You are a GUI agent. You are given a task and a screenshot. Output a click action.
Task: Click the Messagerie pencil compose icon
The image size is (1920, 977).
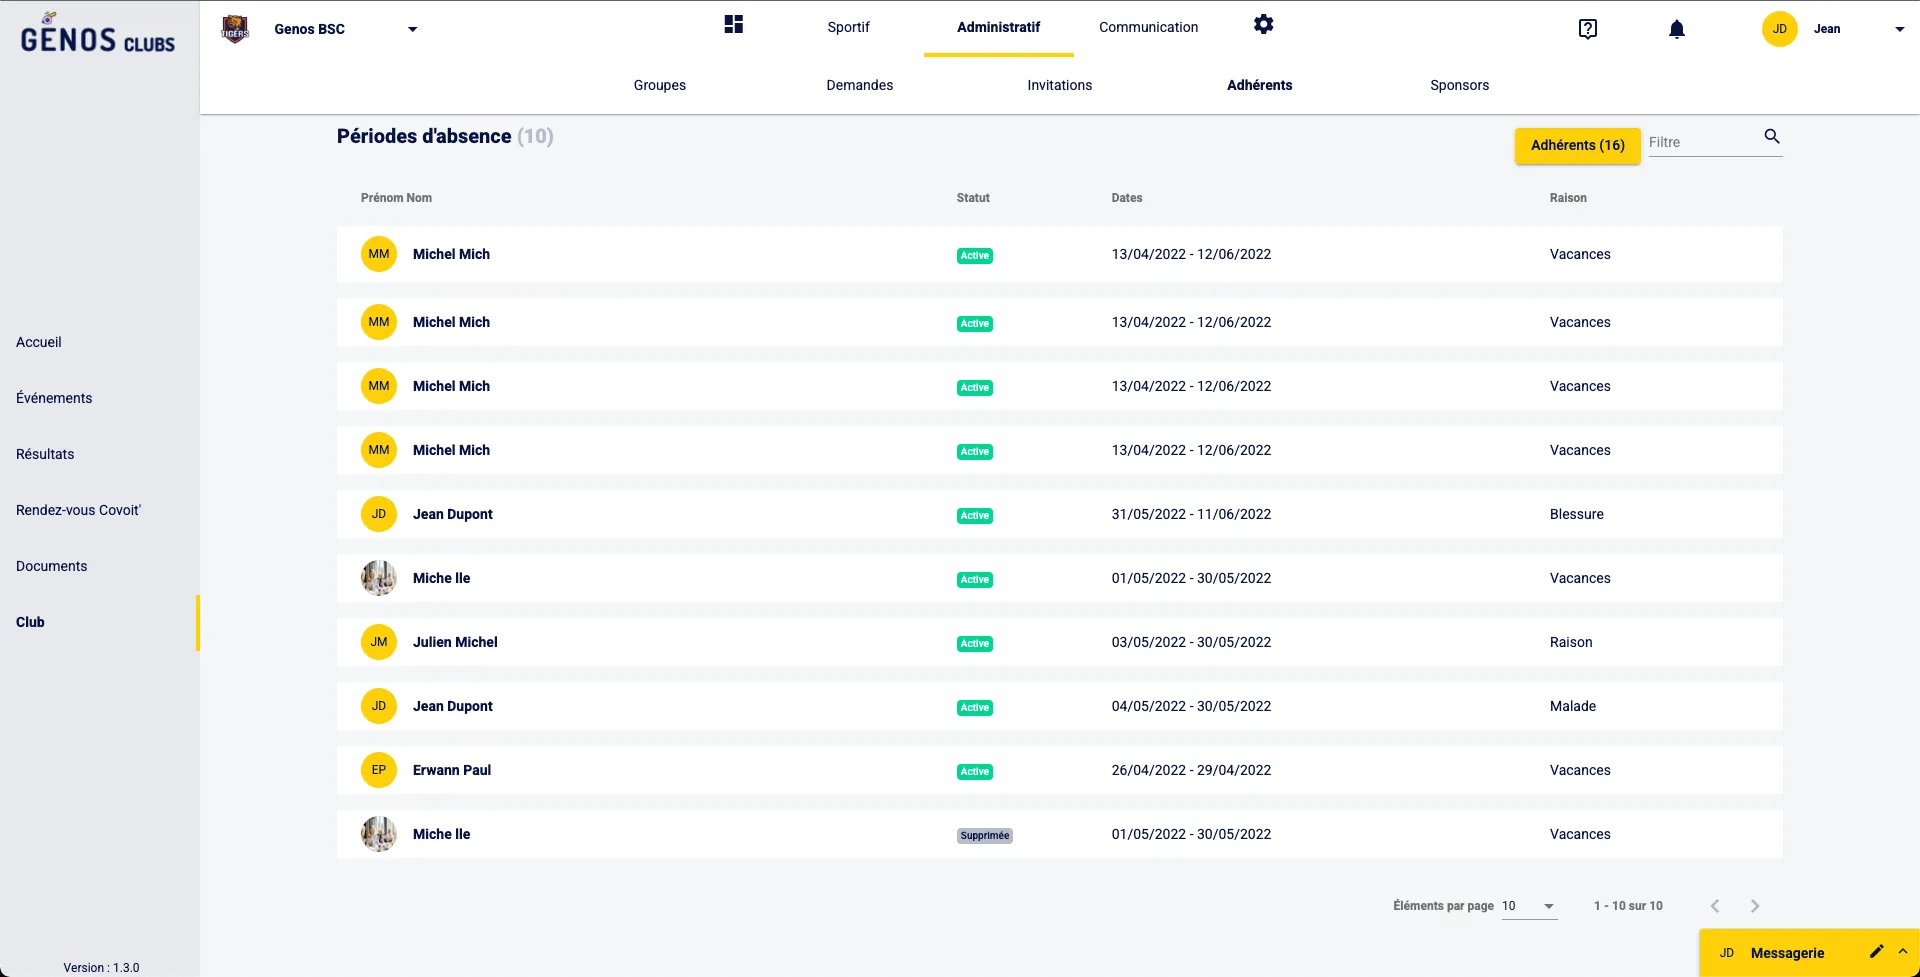1876,952
